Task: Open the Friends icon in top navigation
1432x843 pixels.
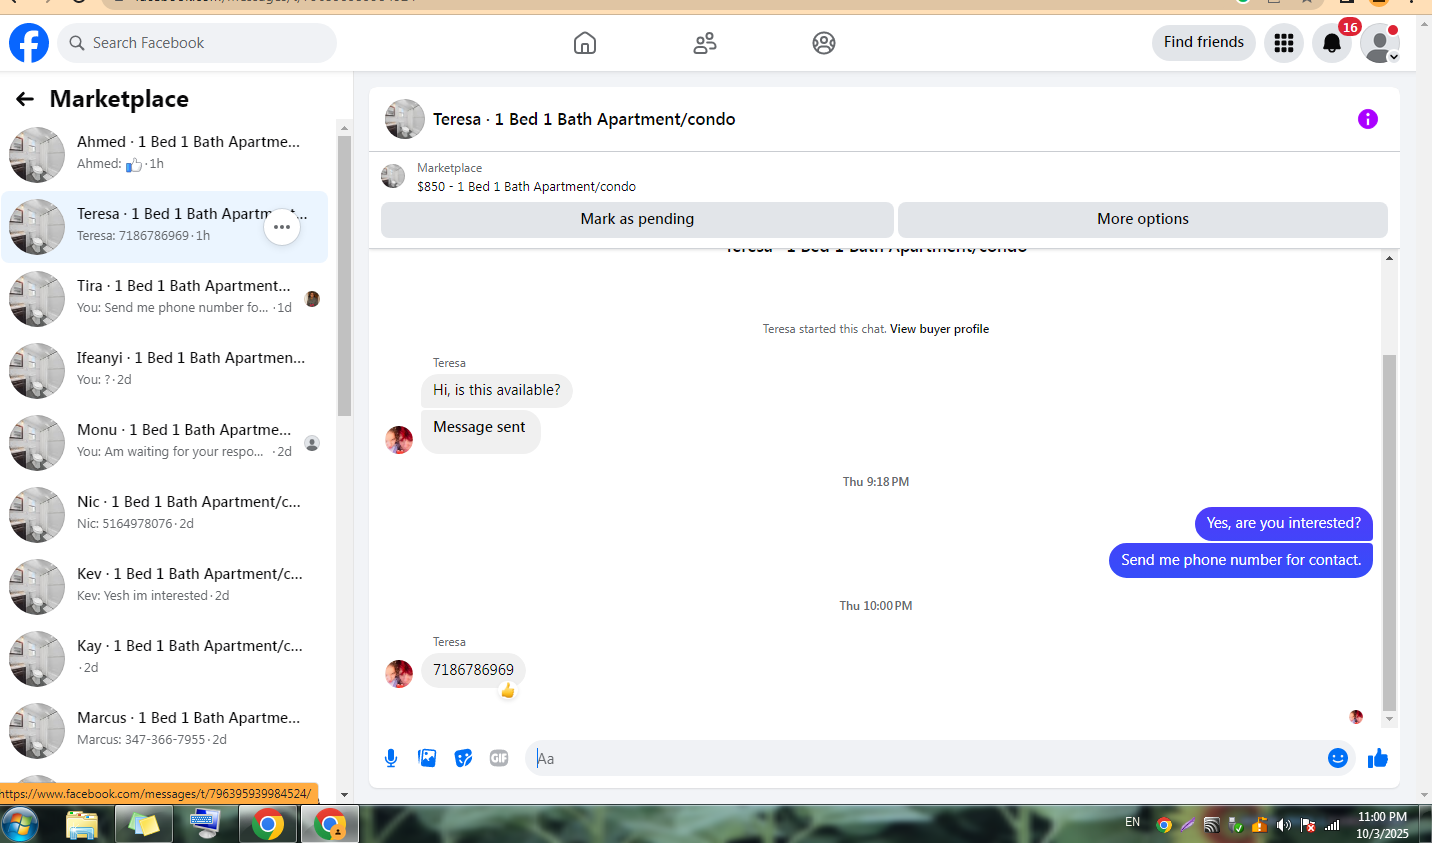Action: pyautogui.click(x=705, y=43)
